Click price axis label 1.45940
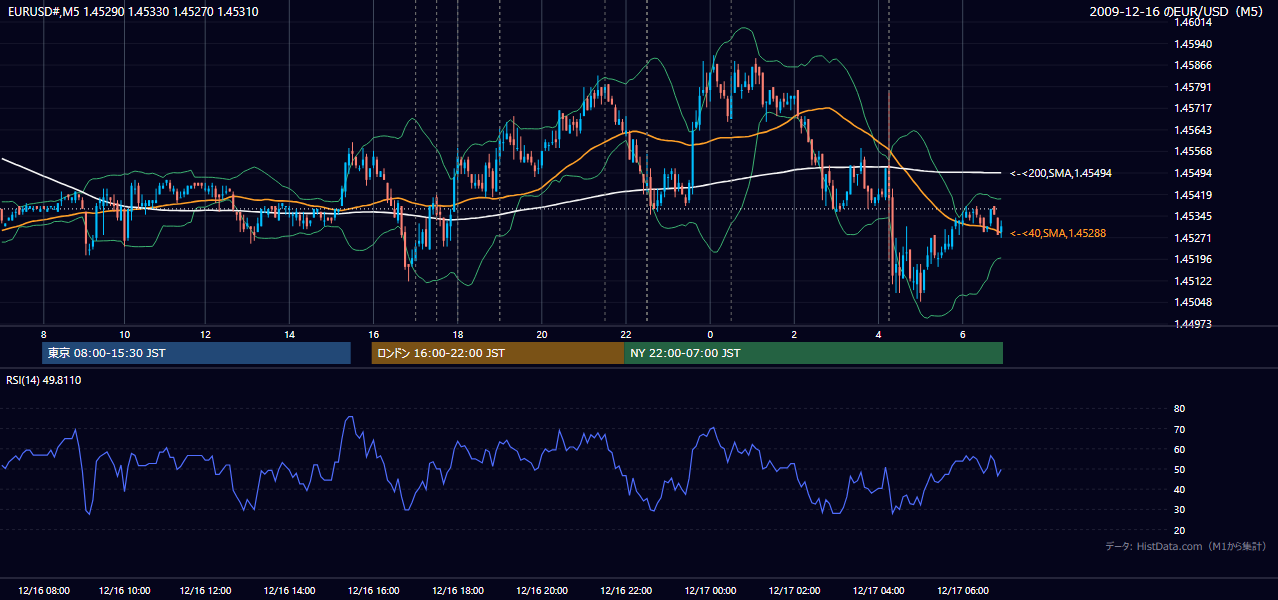 pos(1193,44)
